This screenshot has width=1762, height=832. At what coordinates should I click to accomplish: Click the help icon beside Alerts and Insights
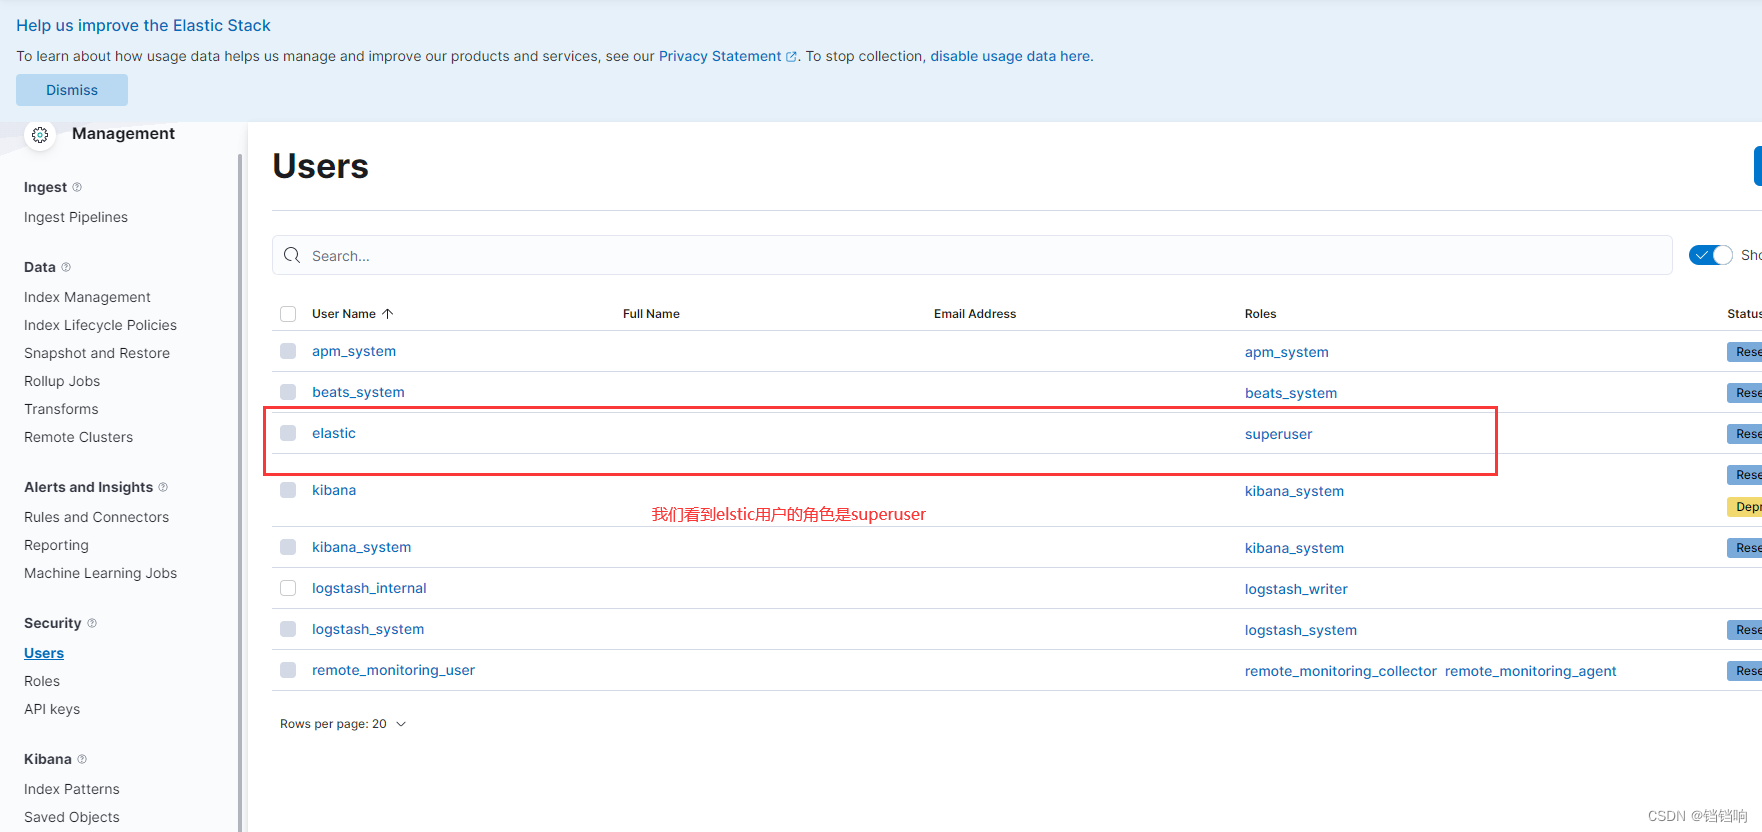click(163, 487)
